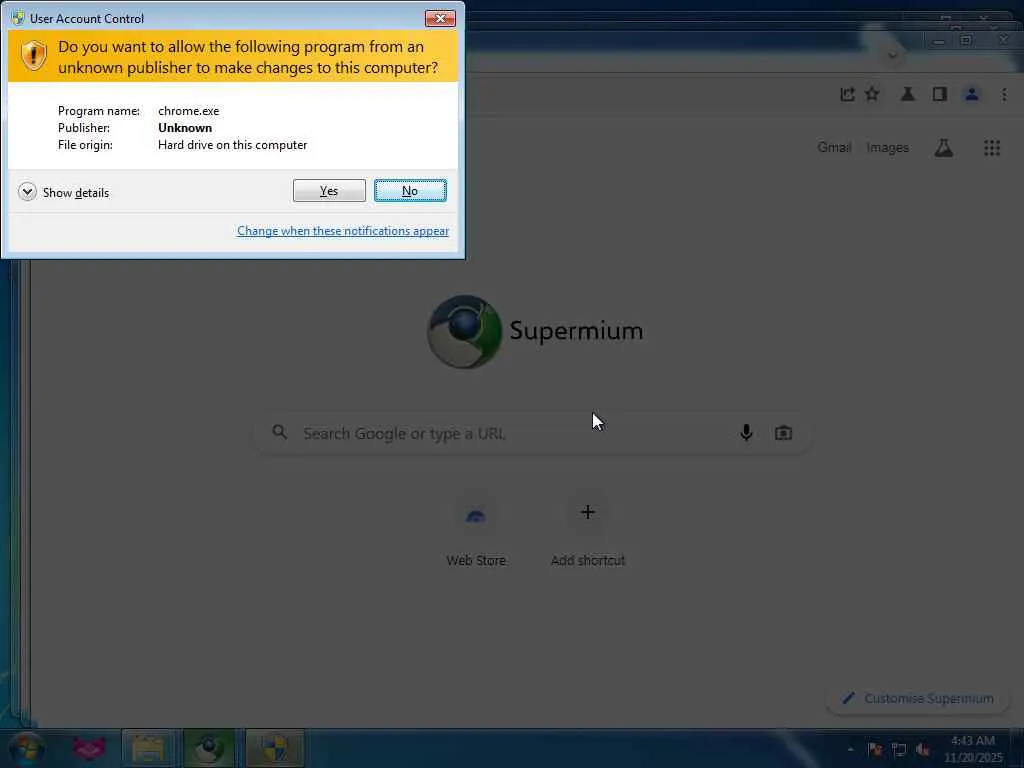Click the taskbar clock showing 4:43 AM

pyautogui.click(x=973, y=749)
